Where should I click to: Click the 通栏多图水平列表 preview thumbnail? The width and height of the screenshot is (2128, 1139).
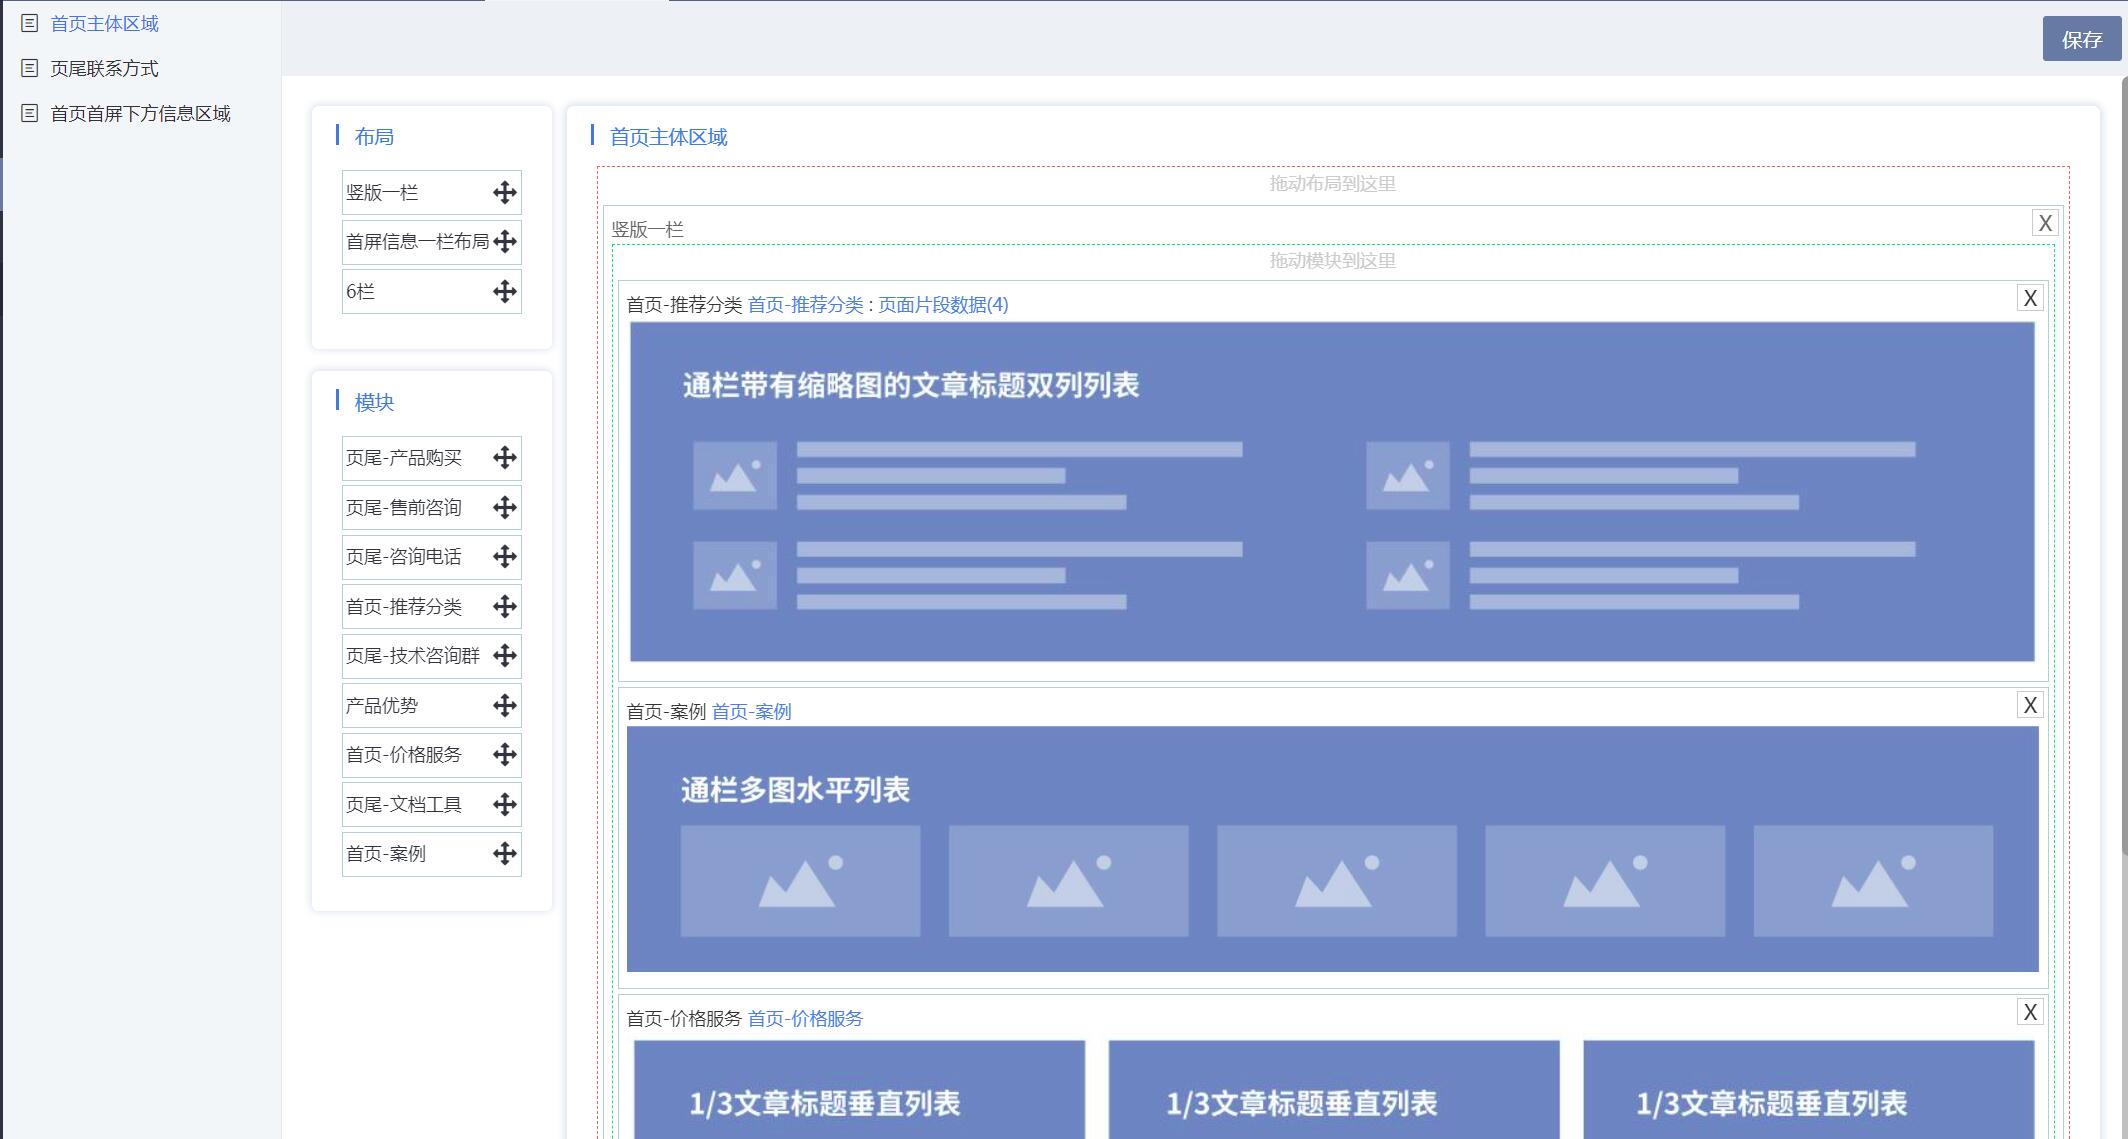[x=1332, y=849]
